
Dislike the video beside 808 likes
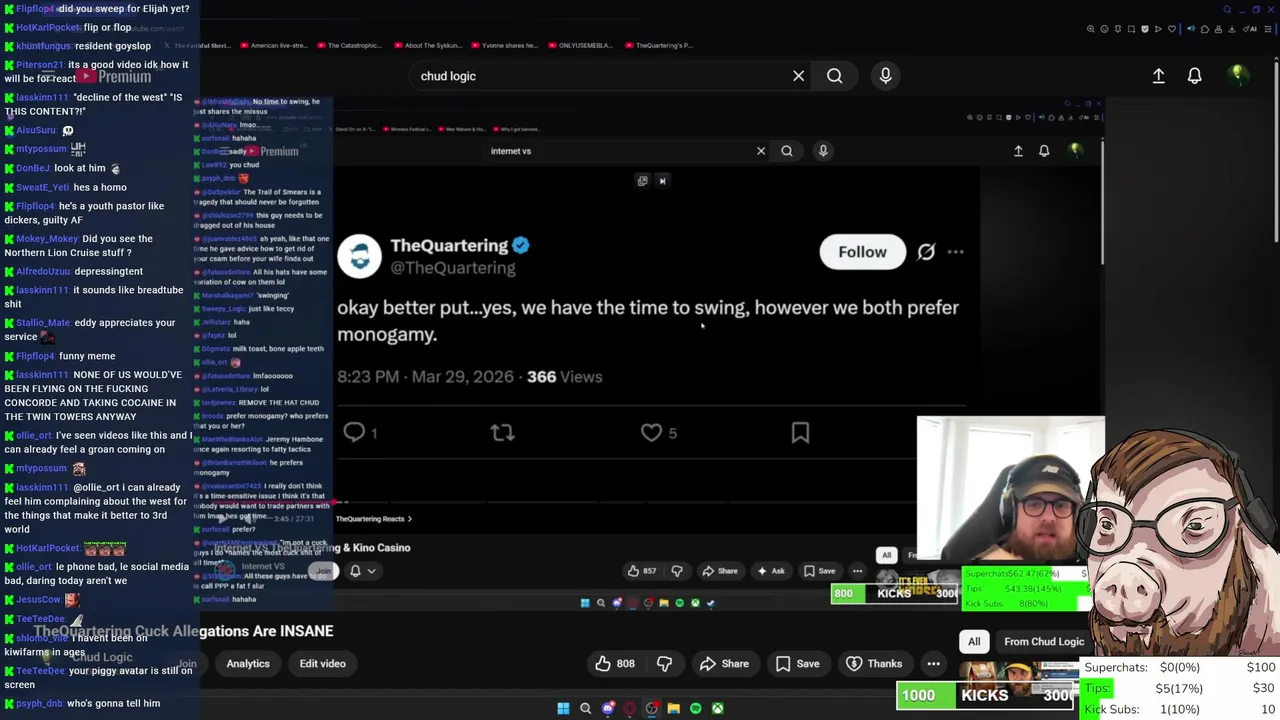pos(664,664)
